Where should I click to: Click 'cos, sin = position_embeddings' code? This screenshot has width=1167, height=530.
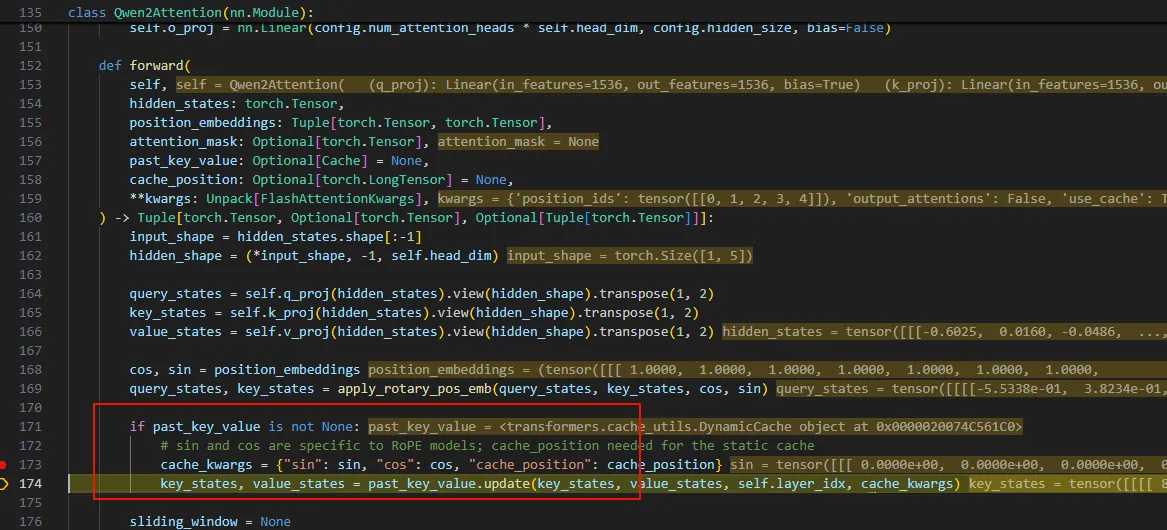[246, 370]
